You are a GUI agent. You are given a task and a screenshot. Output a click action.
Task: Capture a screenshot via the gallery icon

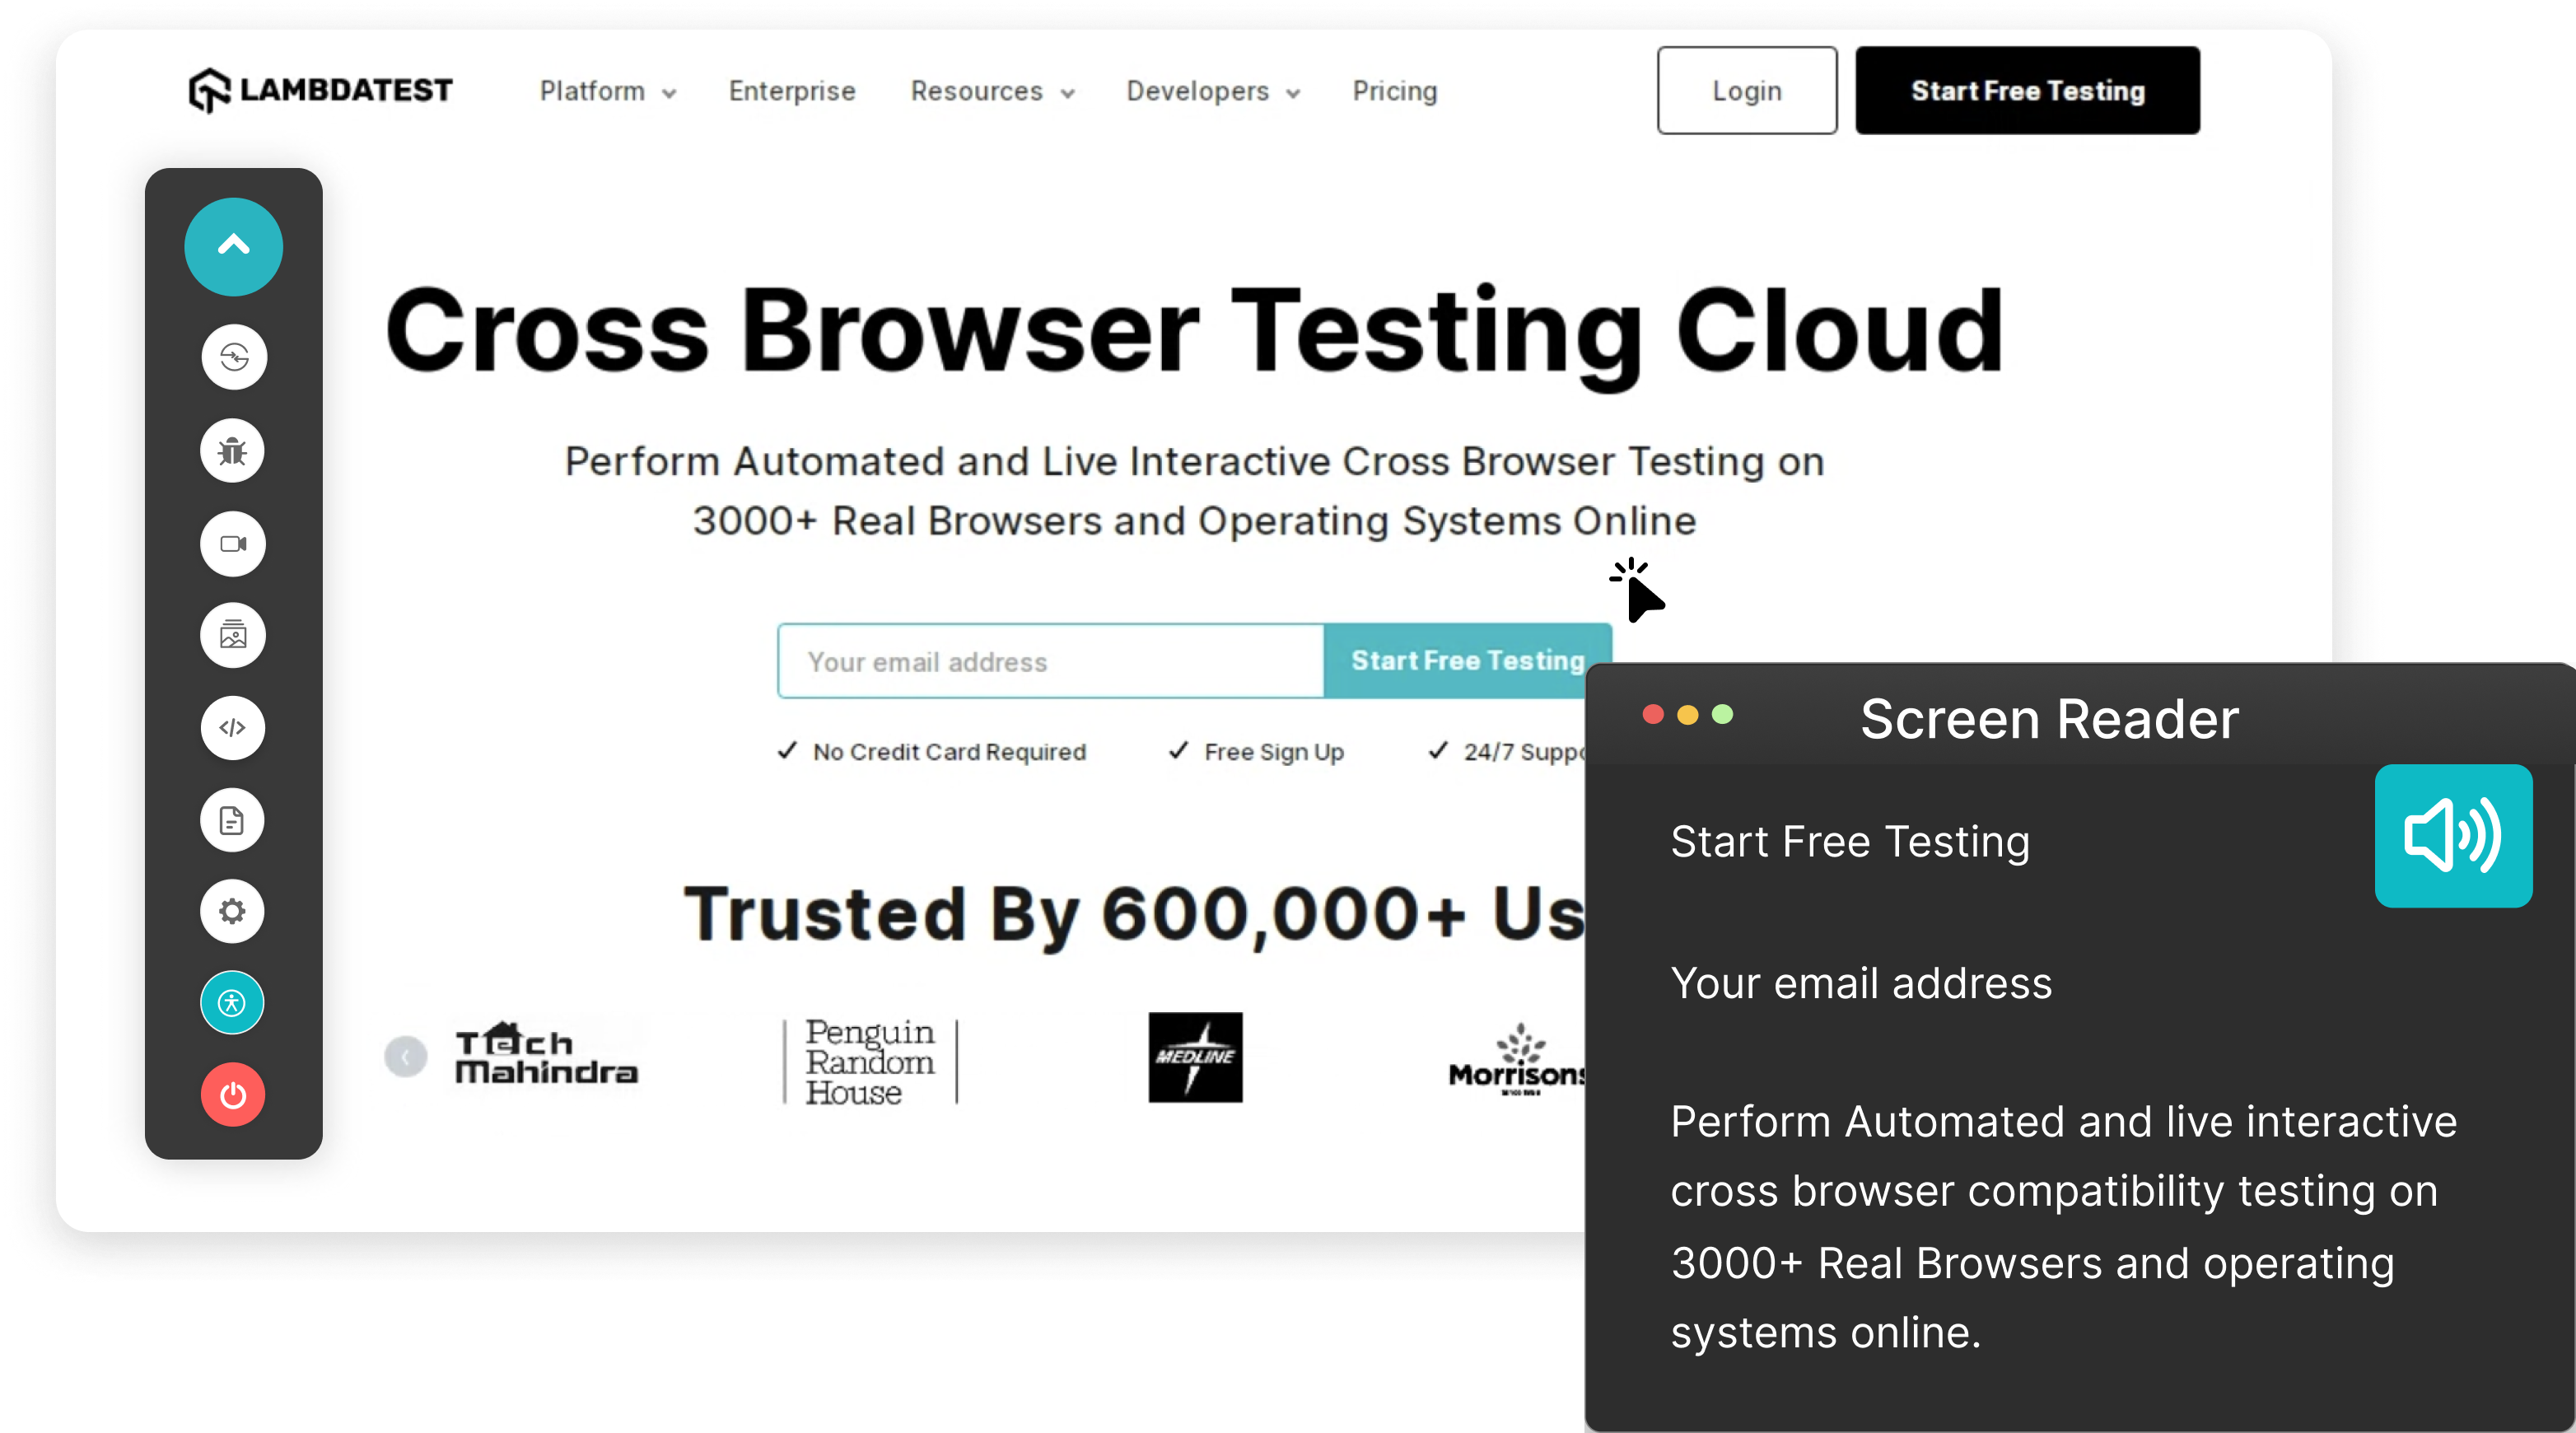point(232,635)
